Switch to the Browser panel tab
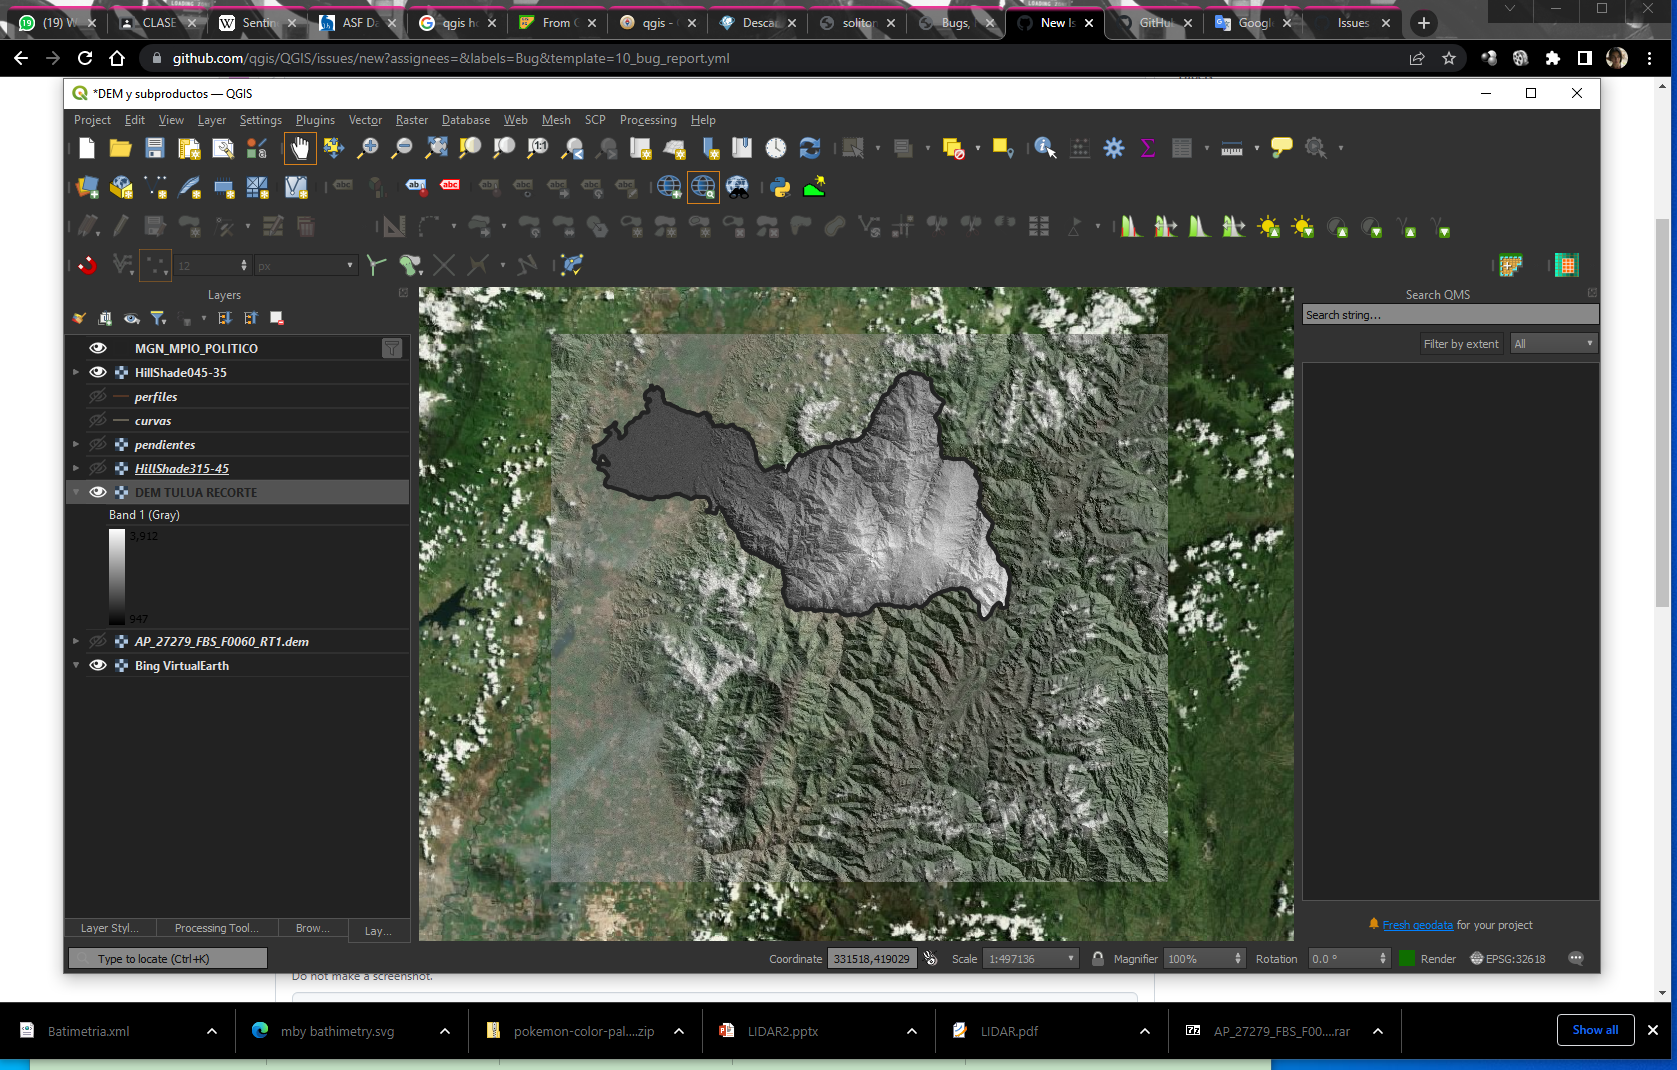Image resolution: width=1677 pixels, height=1070 pixels. click(312, 928)
